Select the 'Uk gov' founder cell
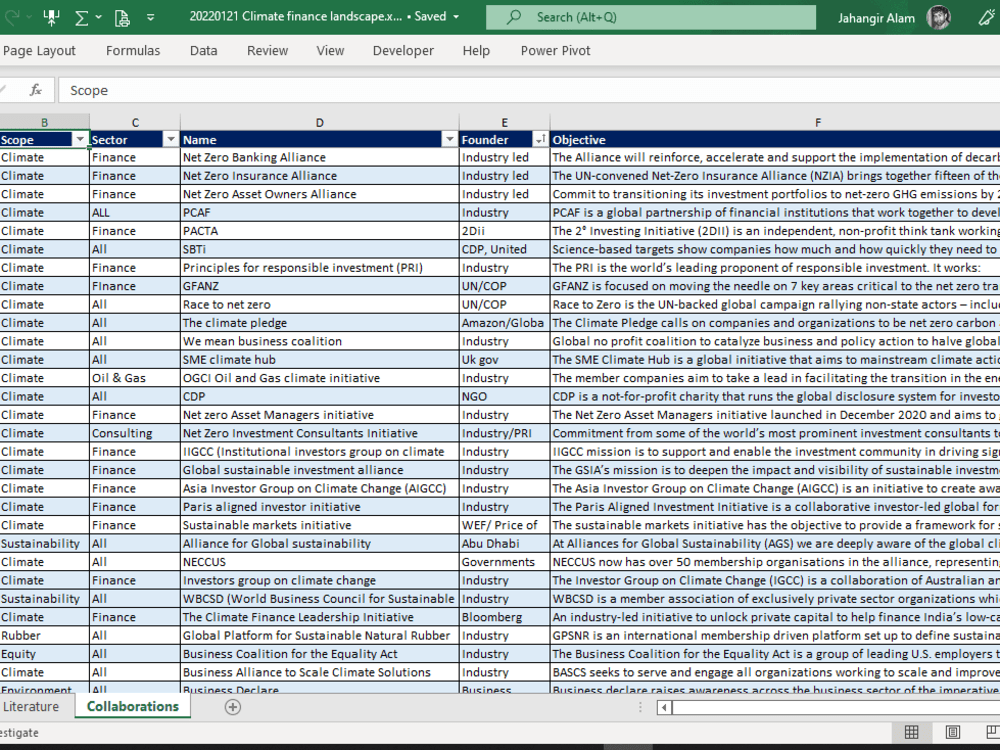Image resolution: width=1000 pixels, height=750 pixels. click(x=504, y=360)
